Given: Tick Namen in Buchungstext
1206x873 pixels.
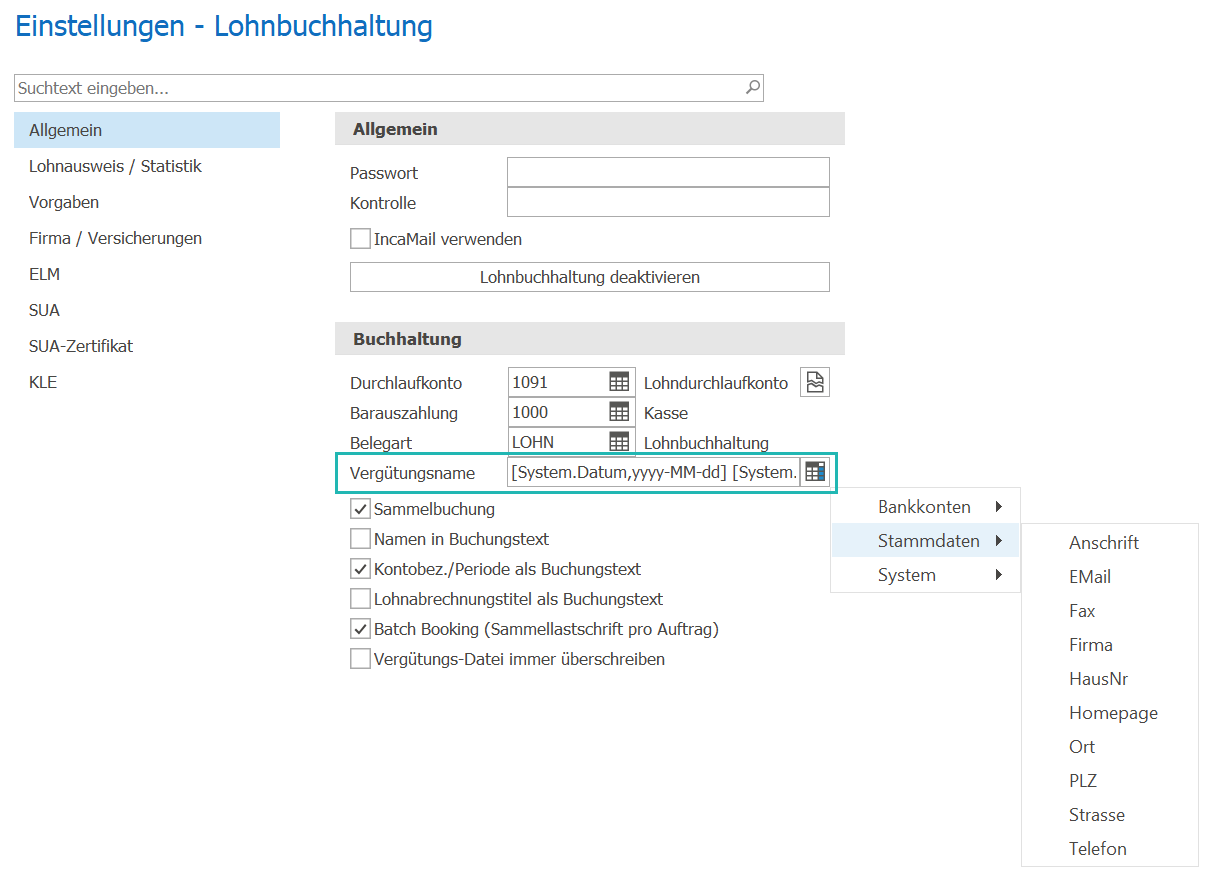Looking at the screenshot, I should [x=360, y=539].
